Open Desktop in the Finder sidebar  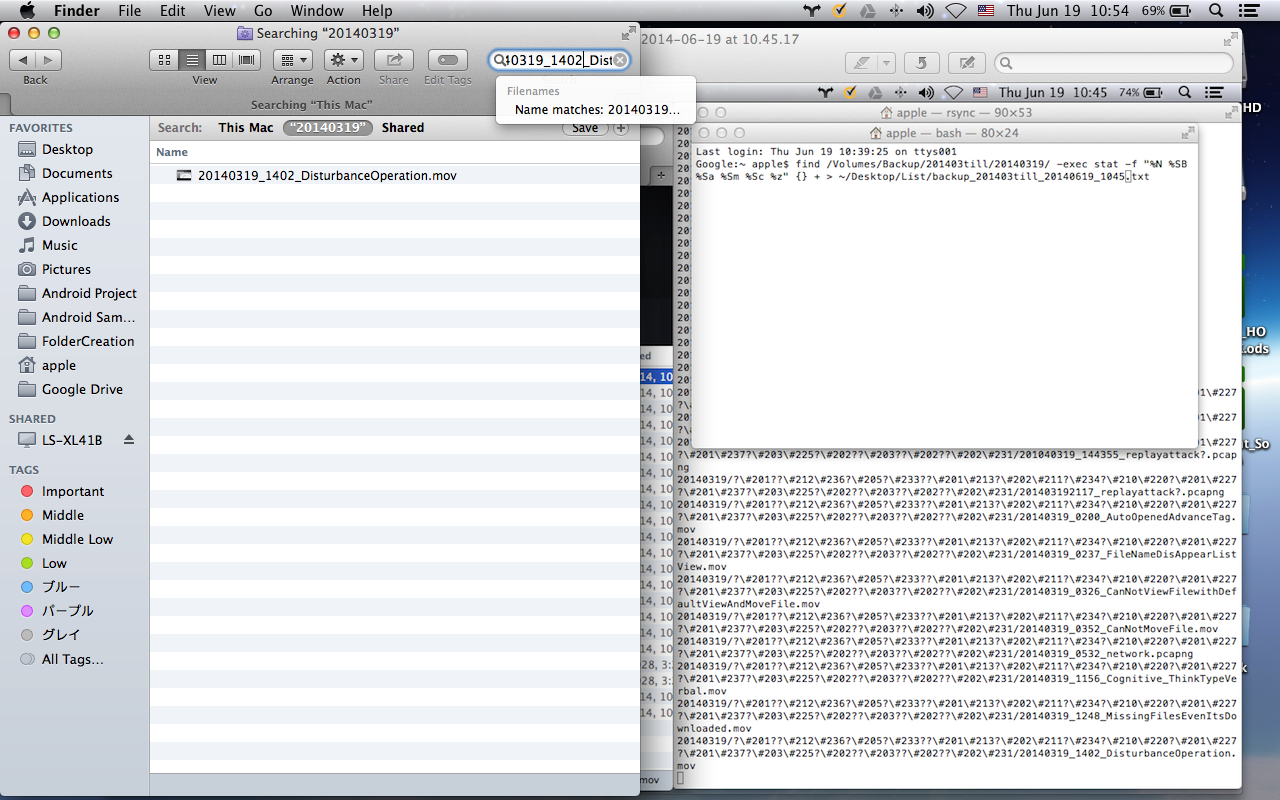tap(67, 149)
